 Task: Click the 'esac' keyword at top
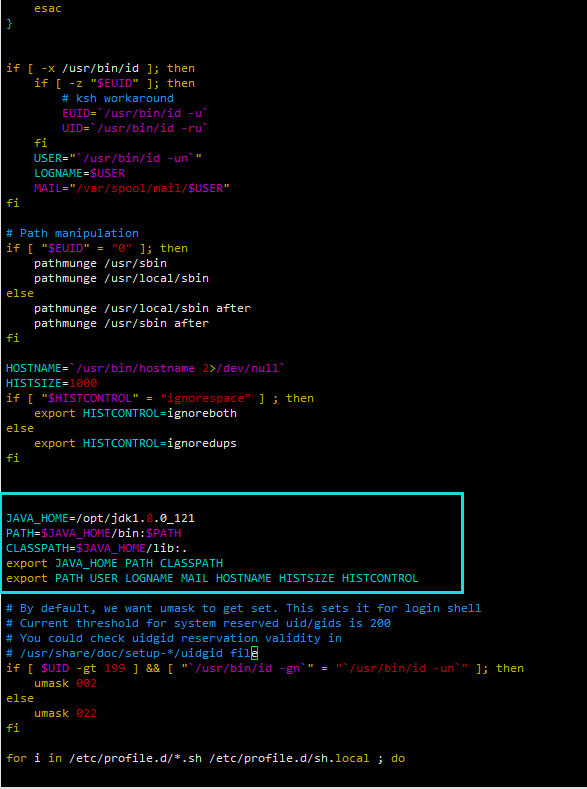click(x=48, y=9)
